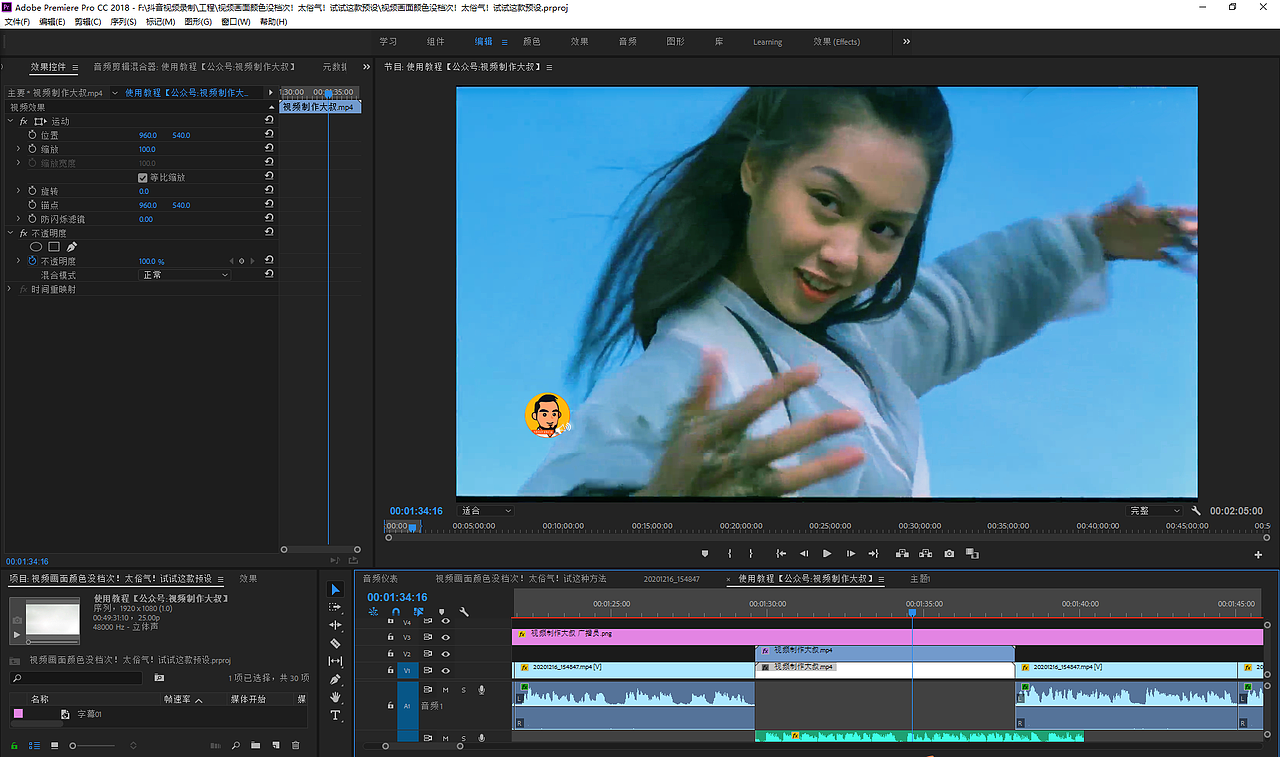Click the New Item icon in Project panel
Image resolution: width=1280 pixels, height=757 pixels.
(x=275, y=745)
